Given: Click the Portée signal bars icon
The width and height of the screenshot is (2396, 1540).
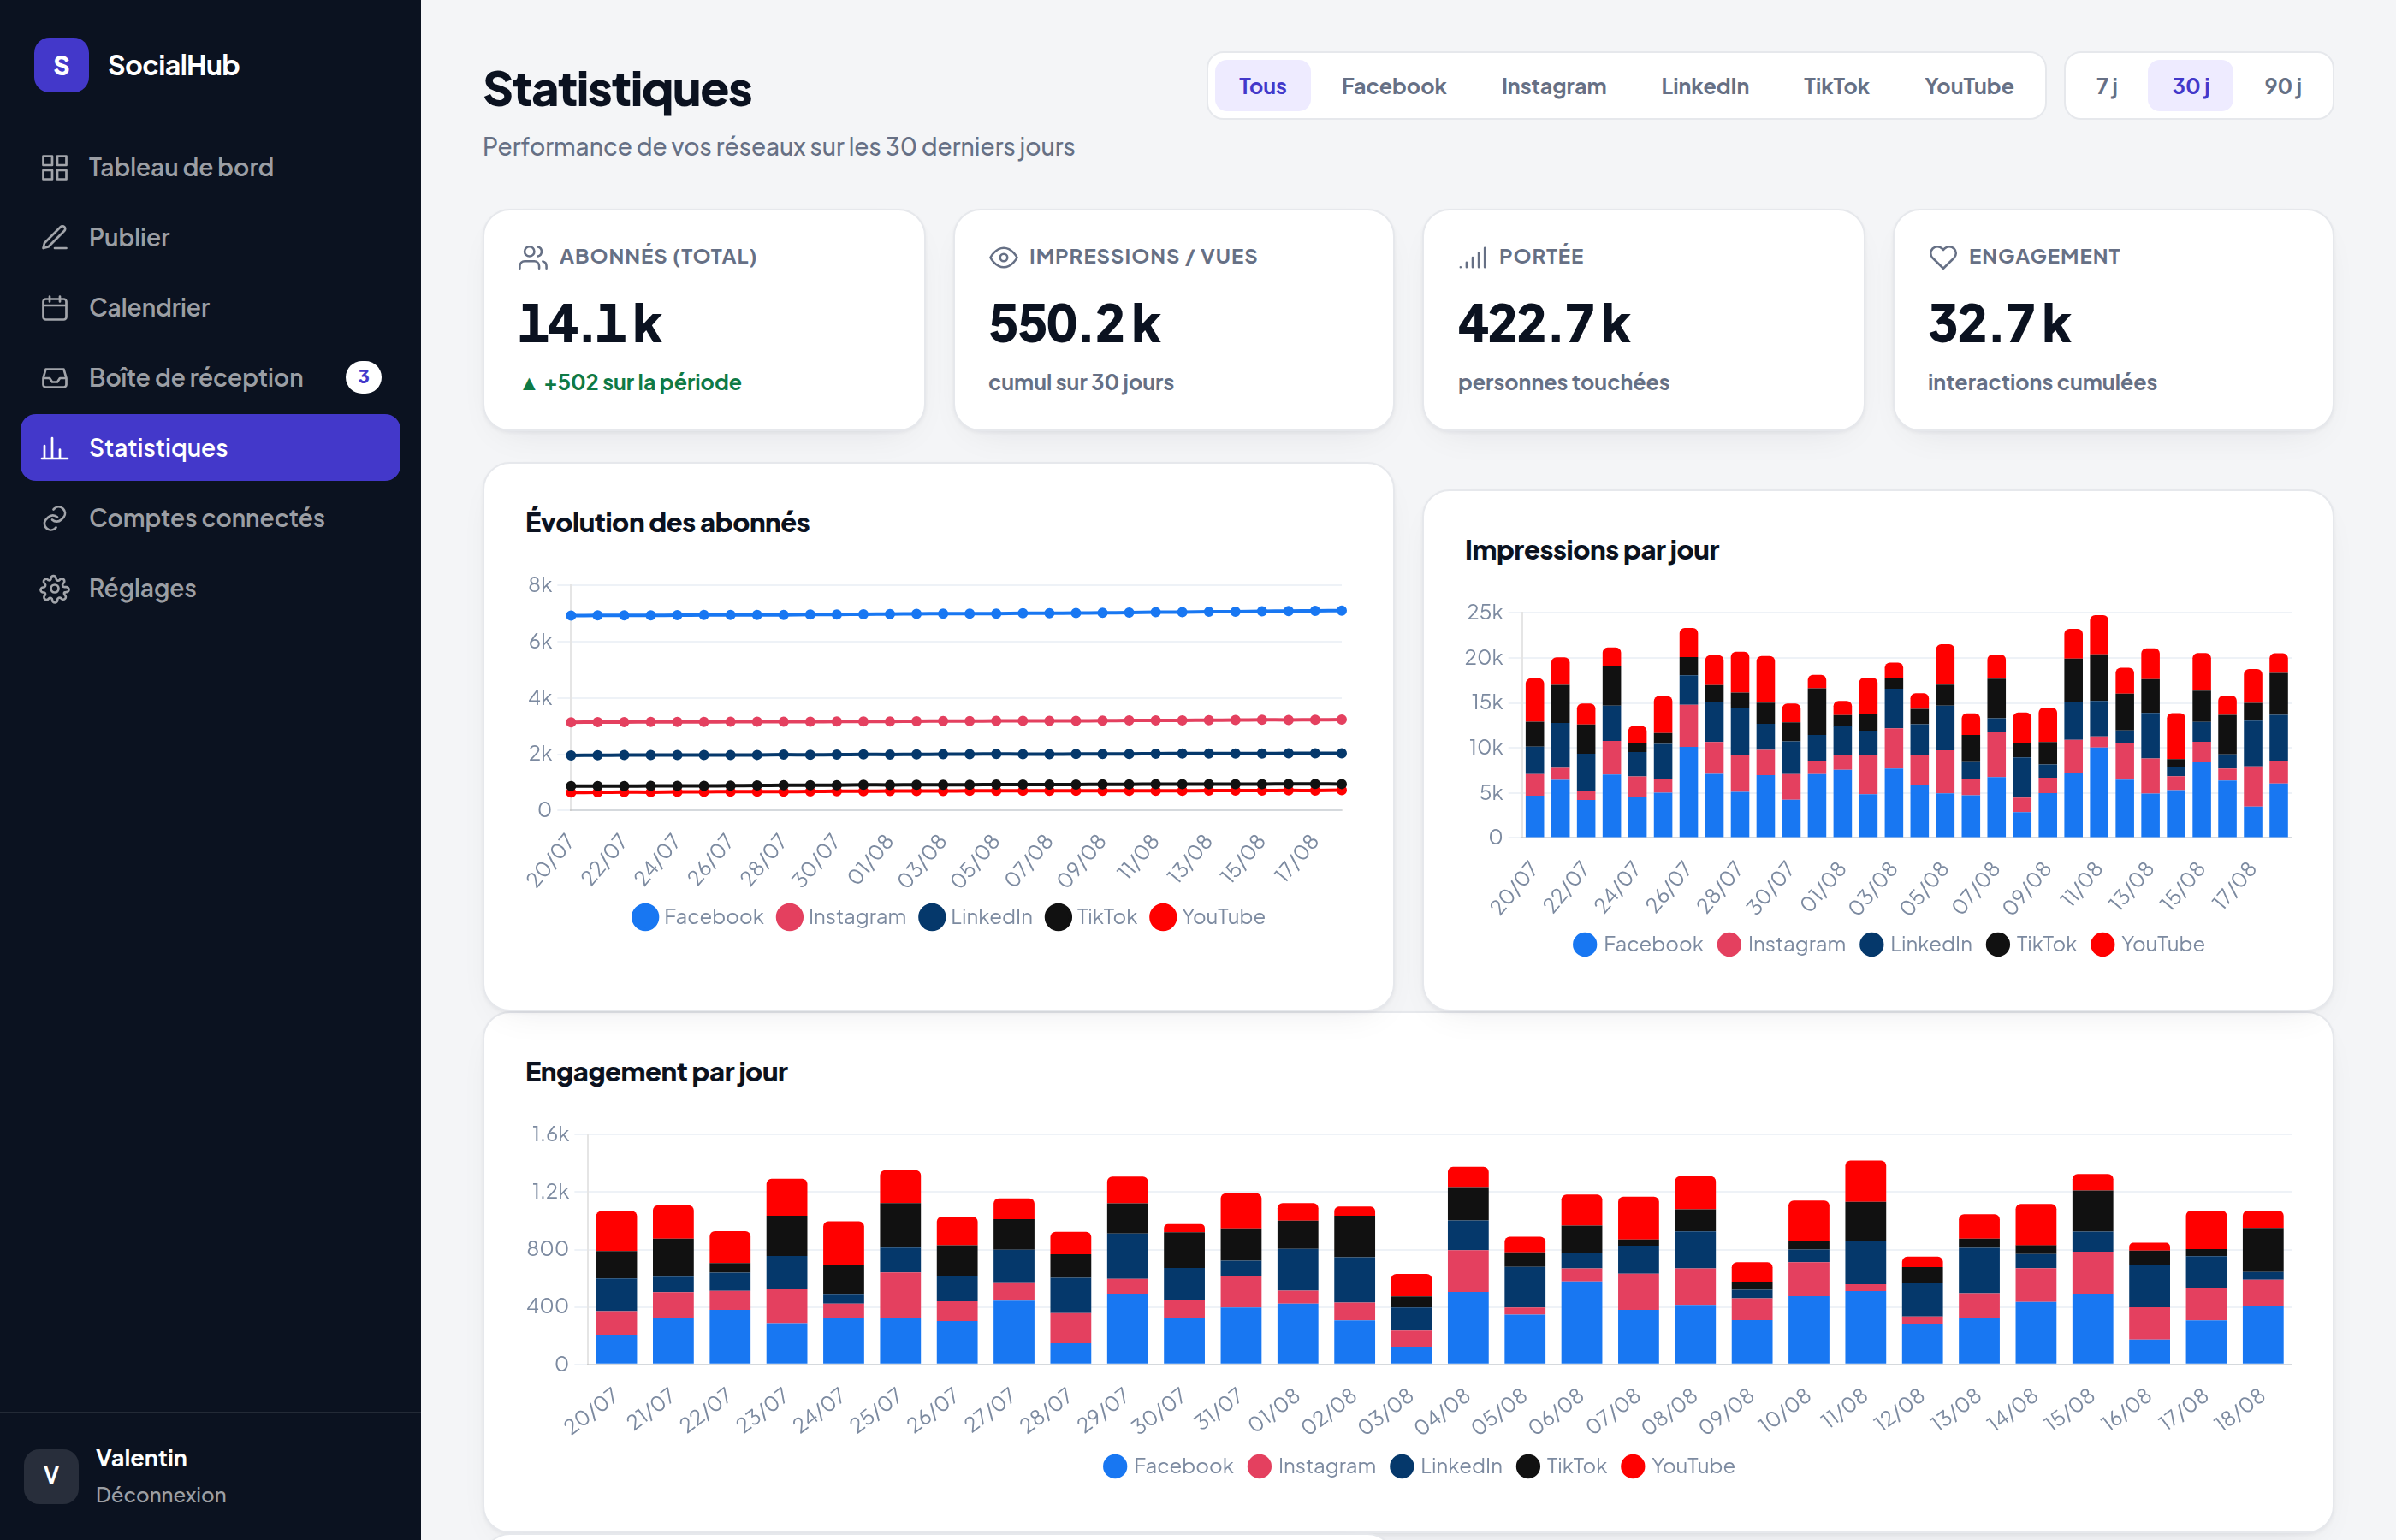Looking at the screenshot, I should [1472, 257].
